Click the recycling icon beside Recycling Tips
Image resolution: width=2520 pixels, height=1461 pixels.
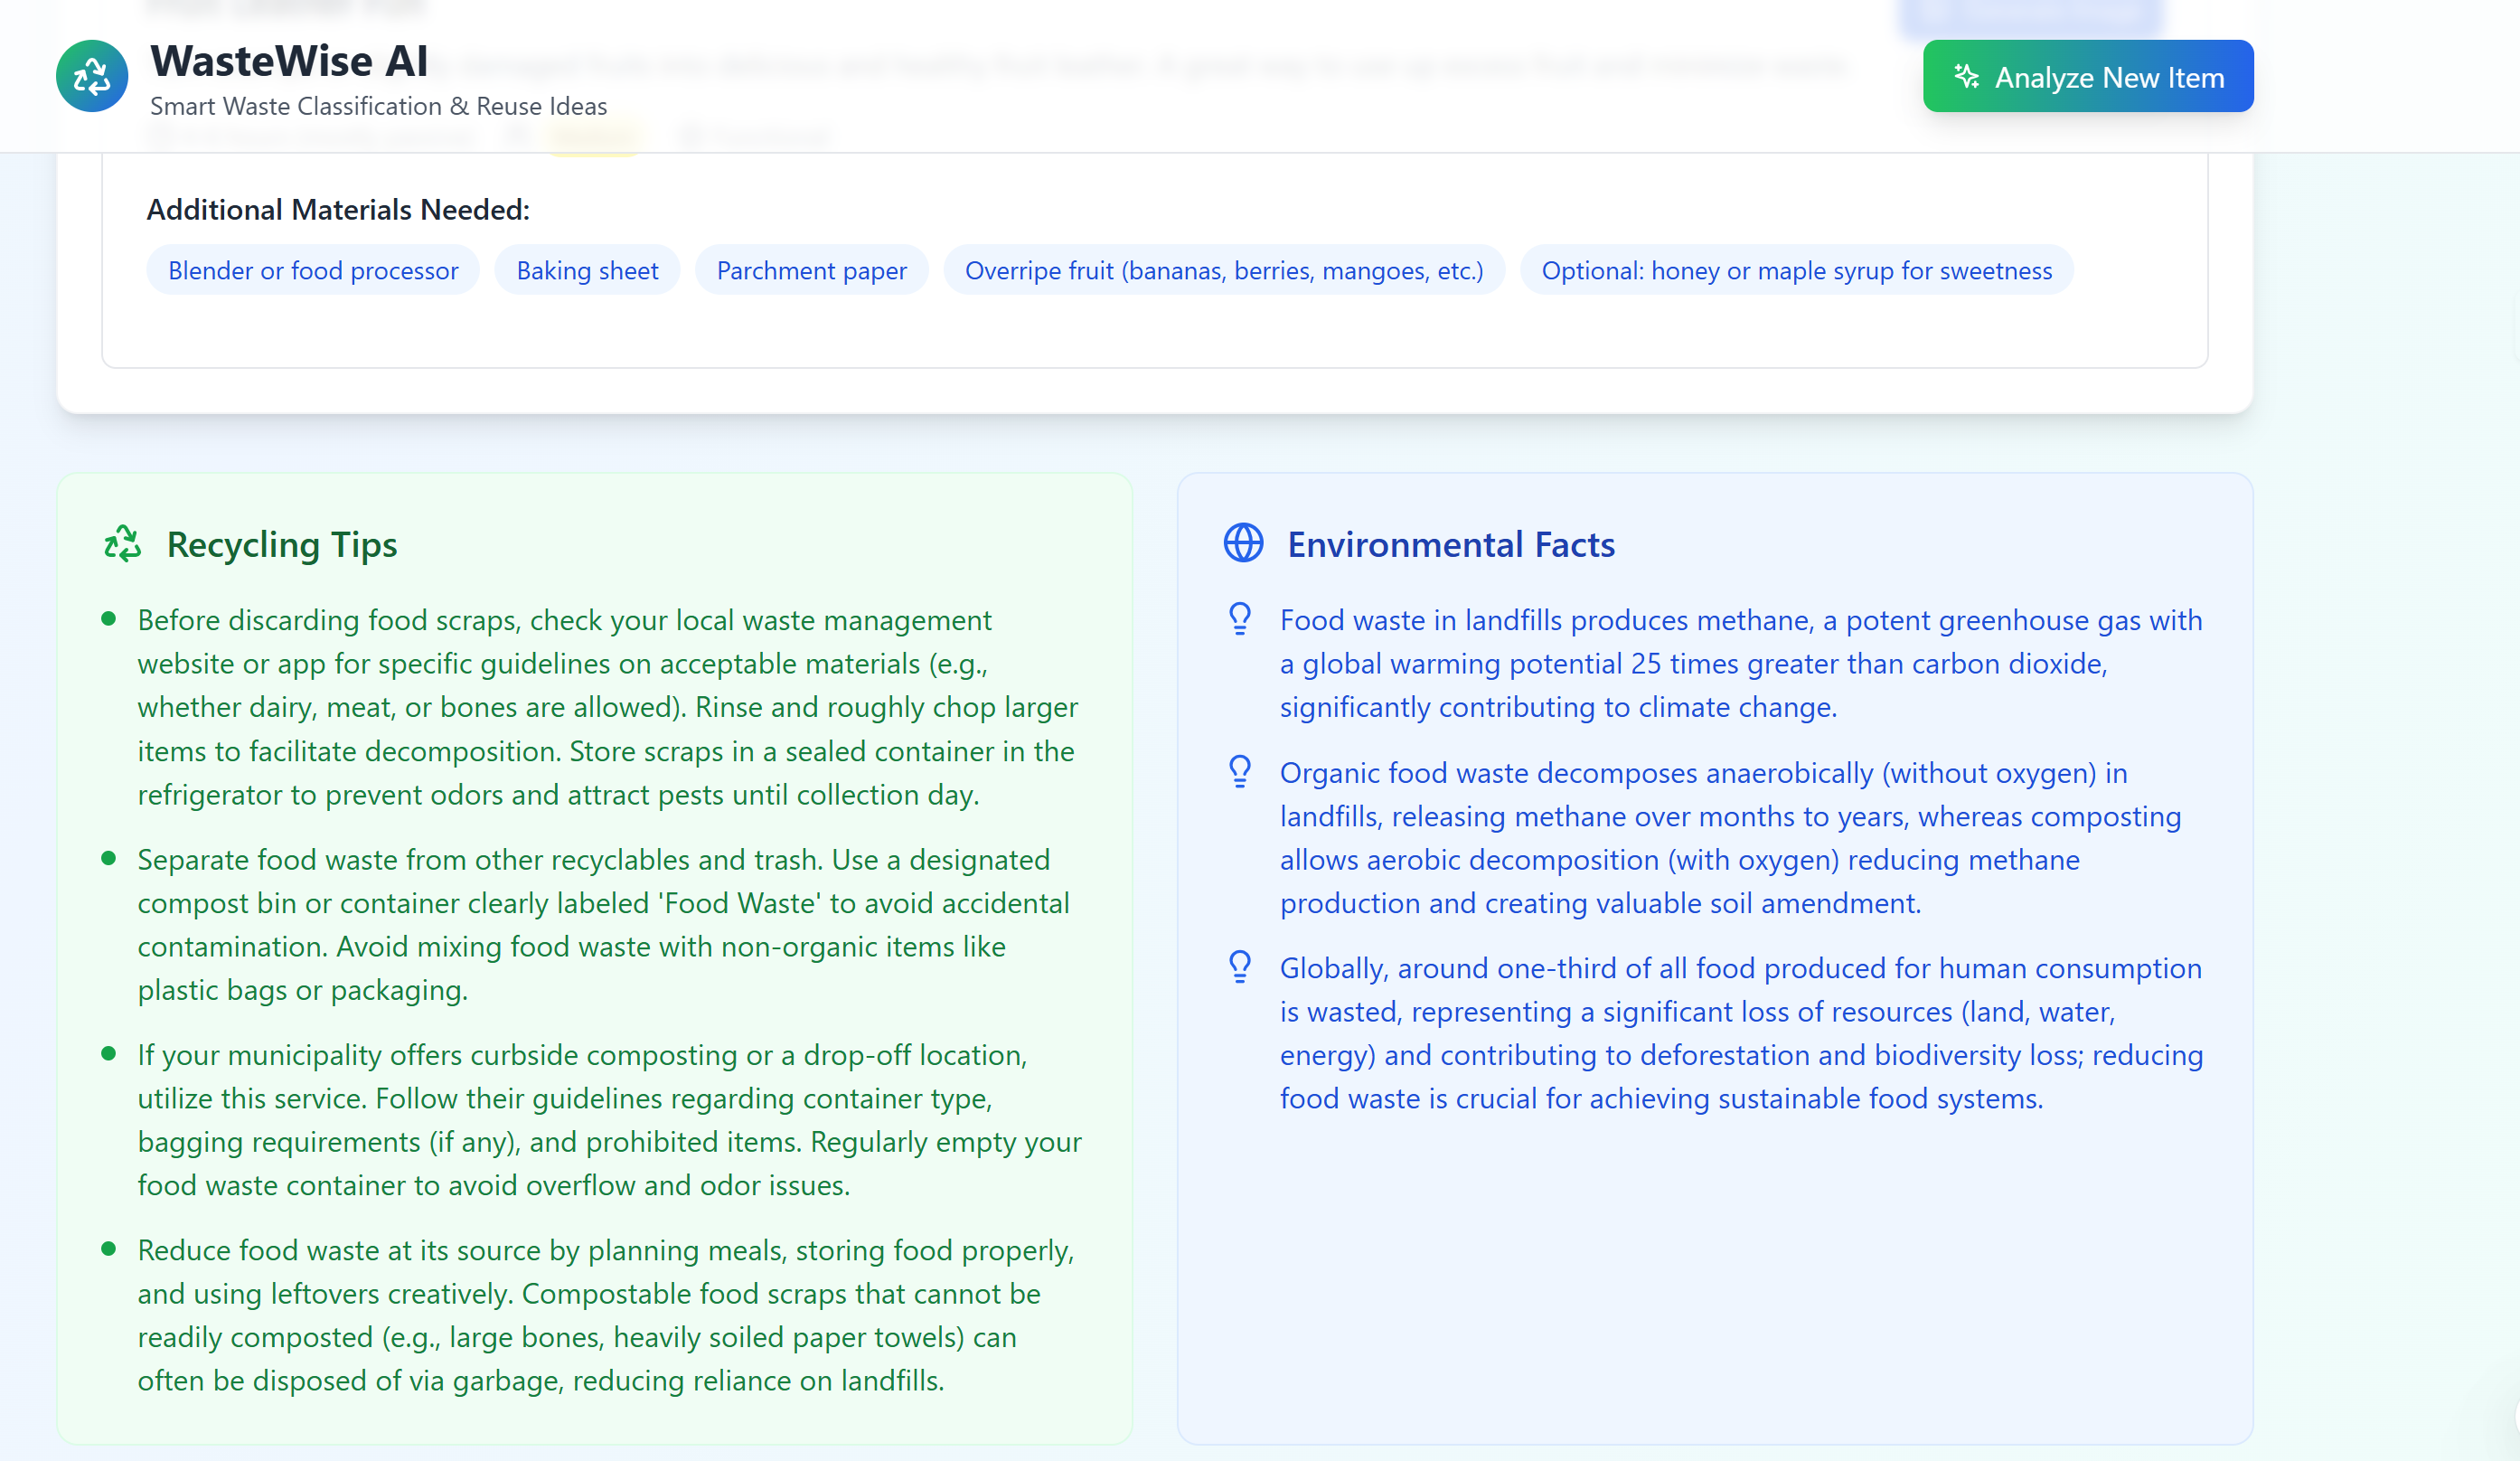(123, 544)
